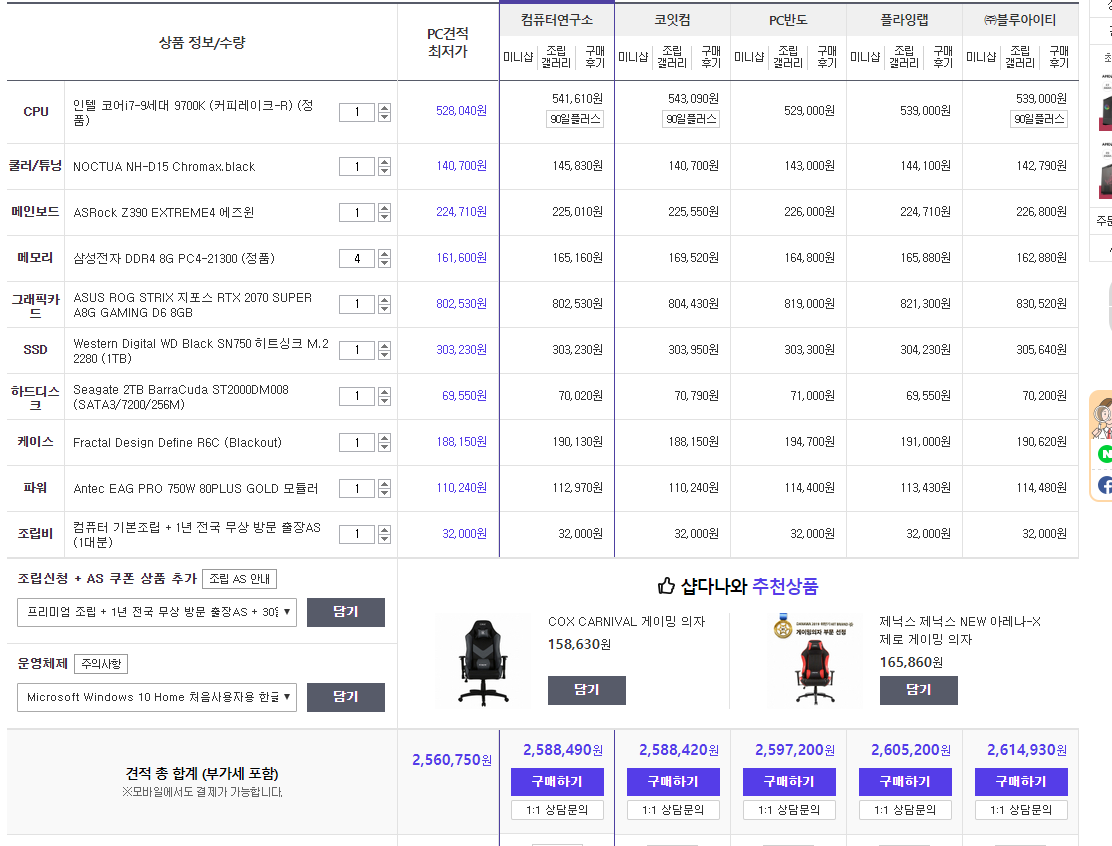Click the COX CARNIVAL gaming chair image
Image resolution: width=1112 pixels, height=846 pixels.
(484, 659)
